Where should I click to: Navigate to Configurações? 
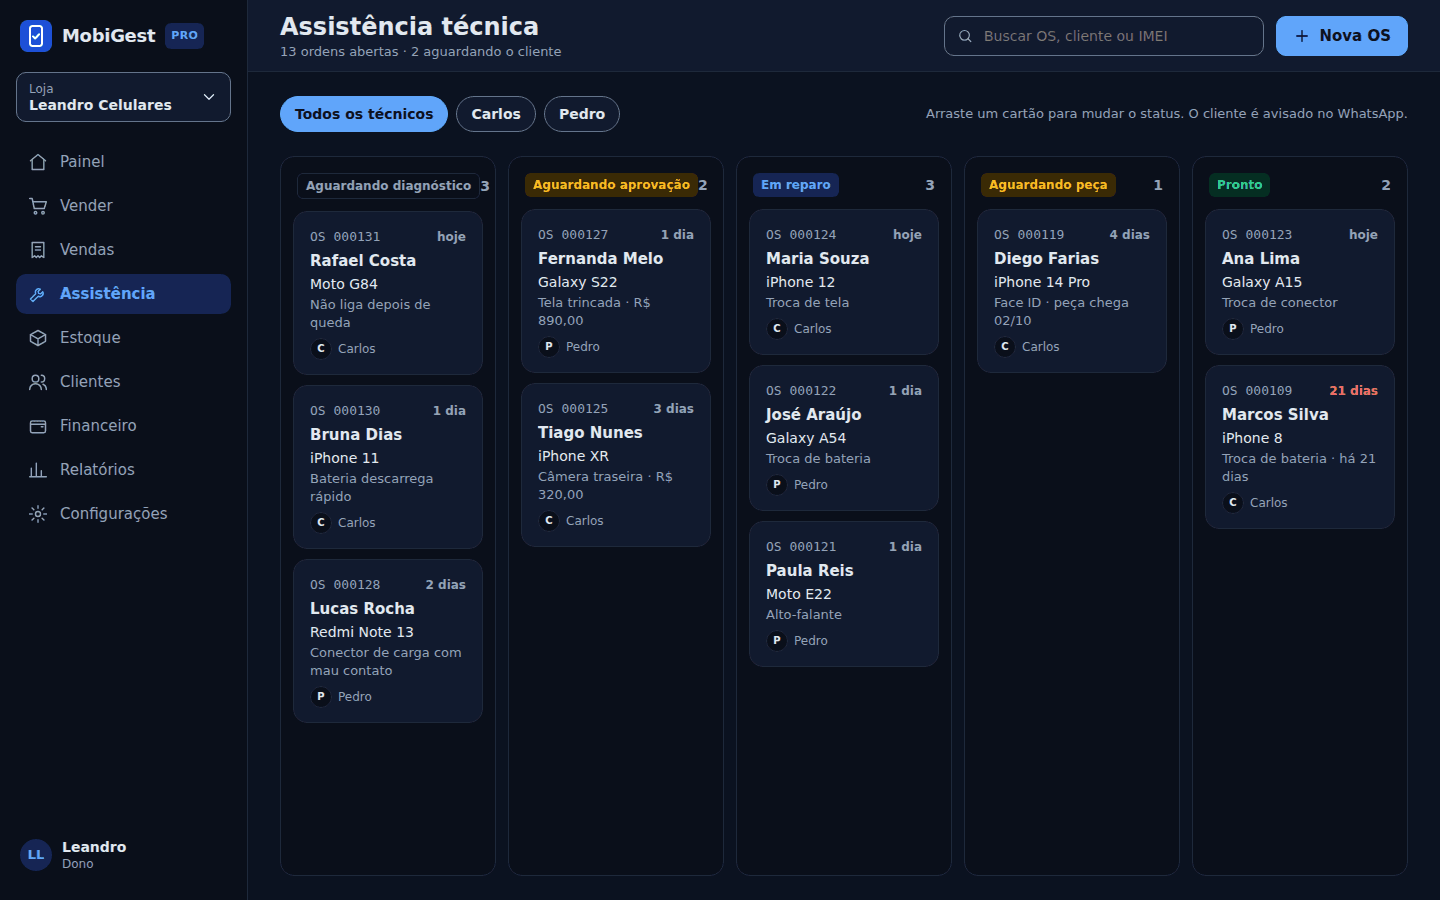tap(123, 514)
